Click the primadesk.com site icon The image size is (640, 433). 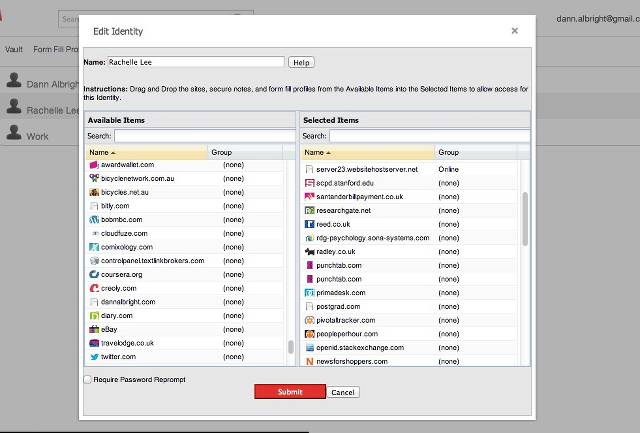pos(309,293)
